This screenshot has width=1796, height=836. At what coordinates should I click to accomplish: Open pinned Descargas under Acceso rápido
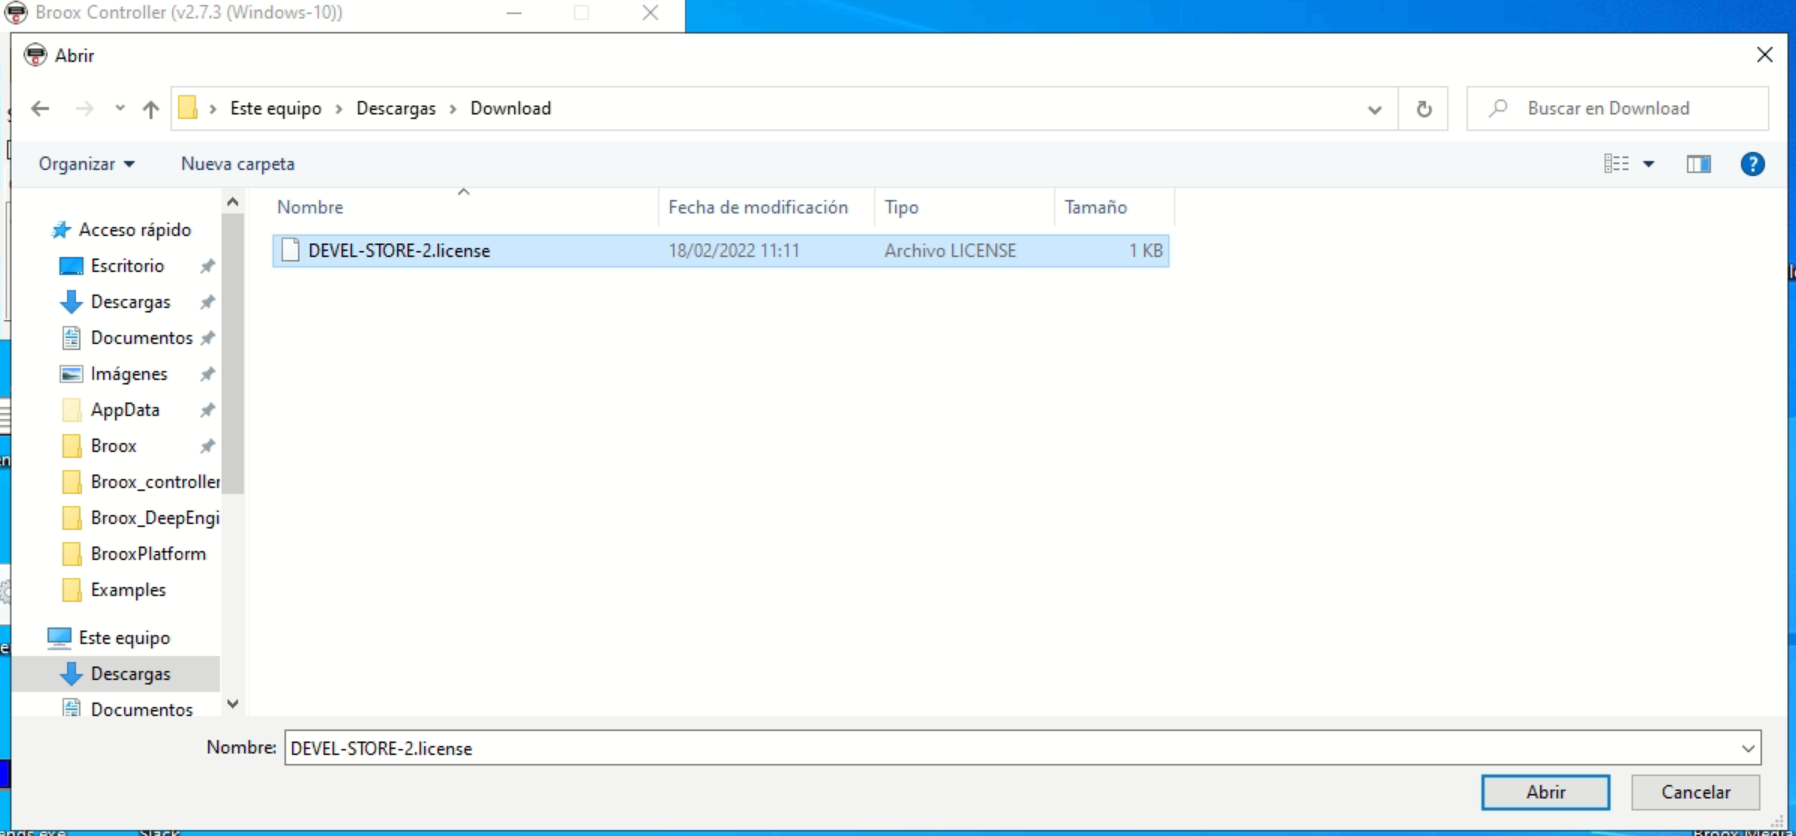[x=130, y=302]
